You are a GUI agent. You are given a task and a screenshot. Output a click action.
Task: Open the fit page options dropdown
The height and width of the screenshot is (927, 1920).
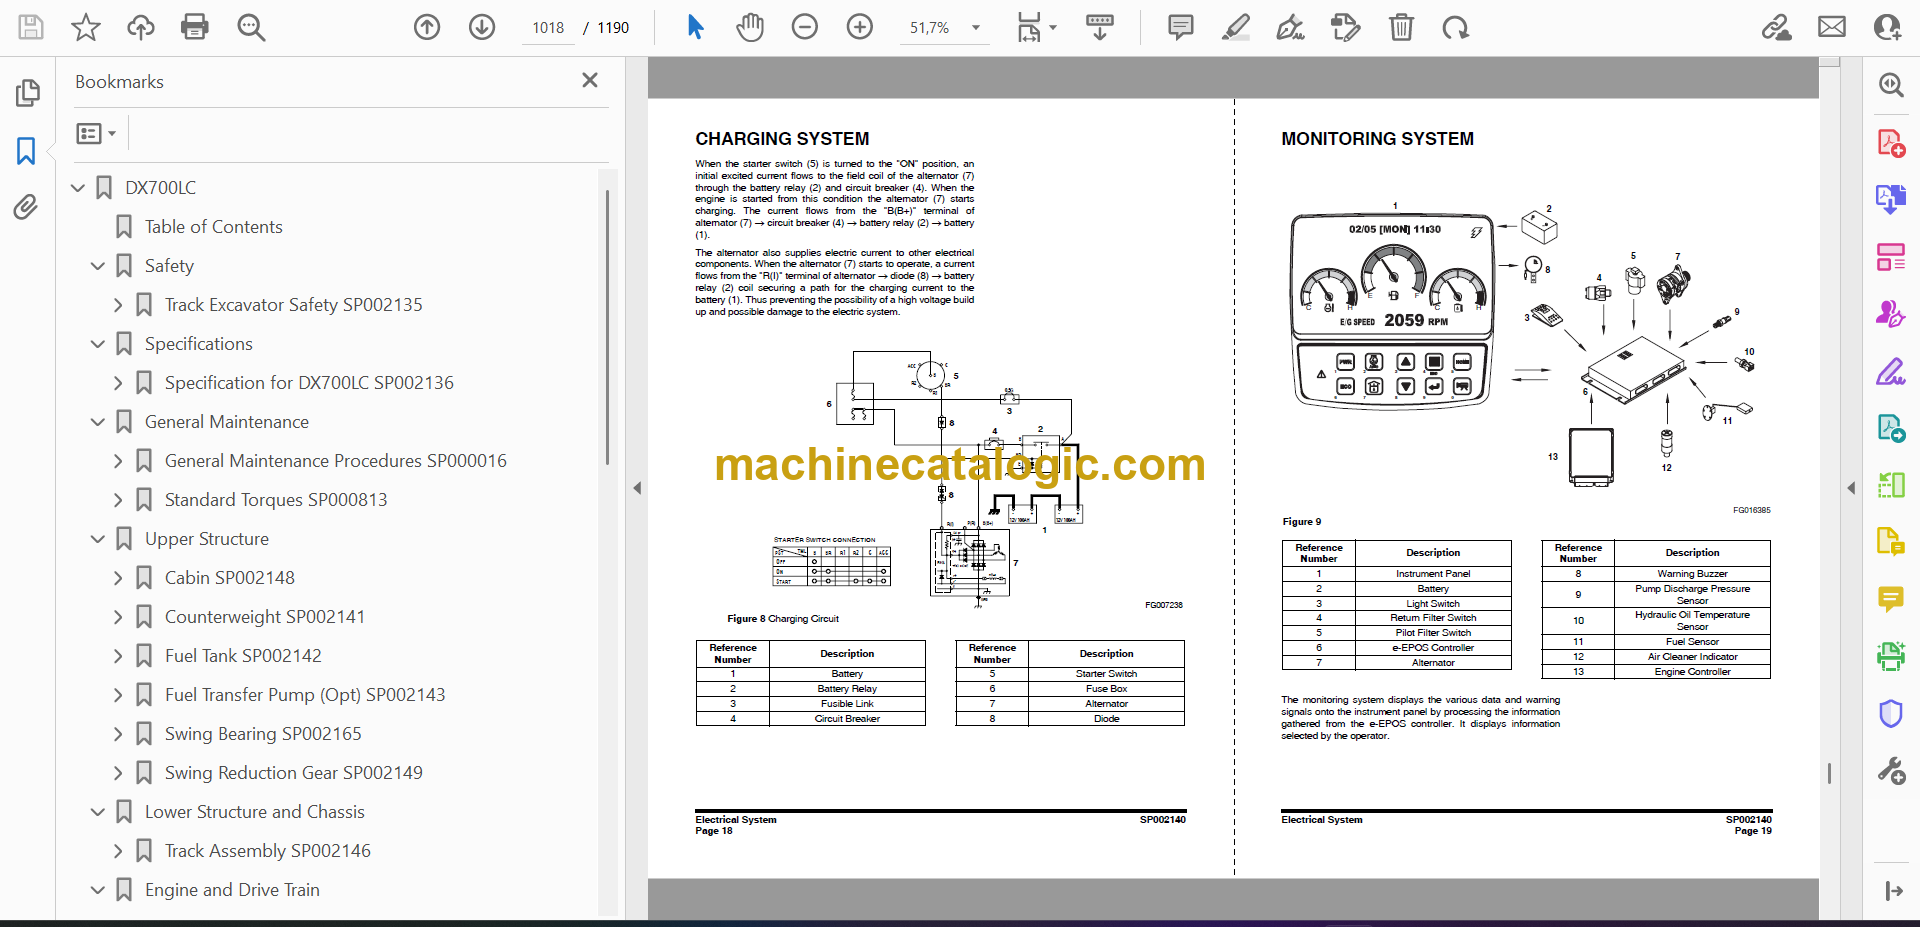pos(1036,27)
